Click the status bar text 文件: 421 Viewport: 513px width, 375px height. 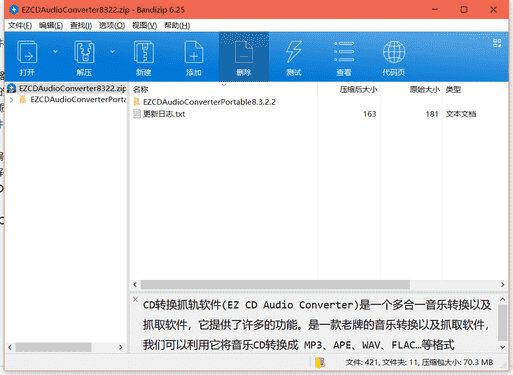tap(362, 362)
